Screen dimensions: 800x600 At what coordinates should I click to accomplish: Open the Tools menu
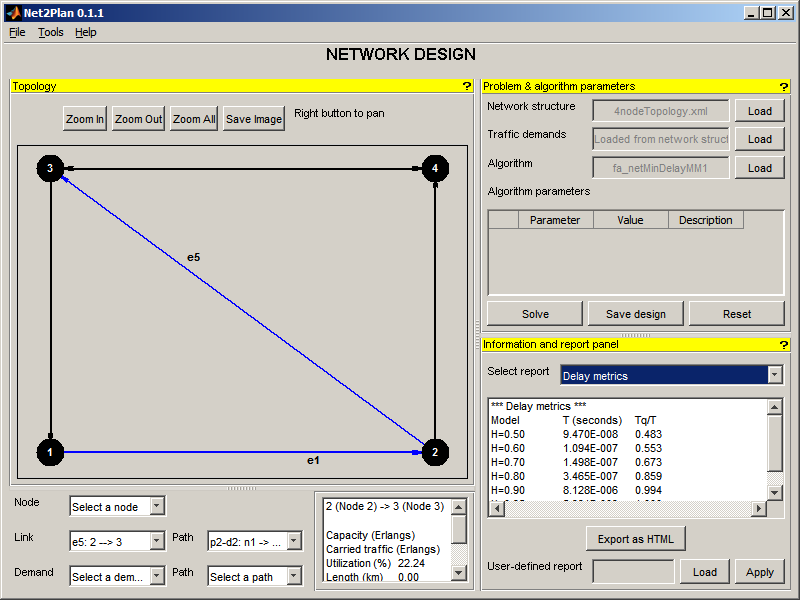tap(50, 32)
